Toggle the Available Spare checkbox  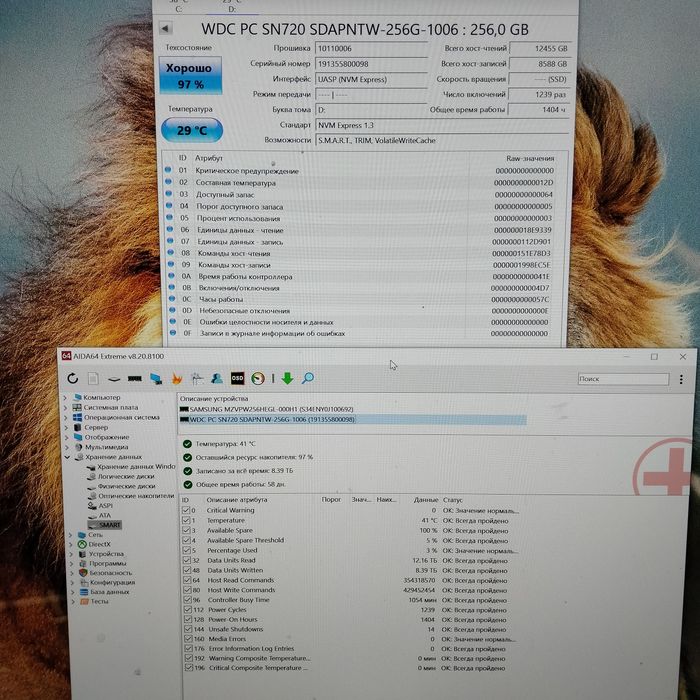tap(186, 530)
